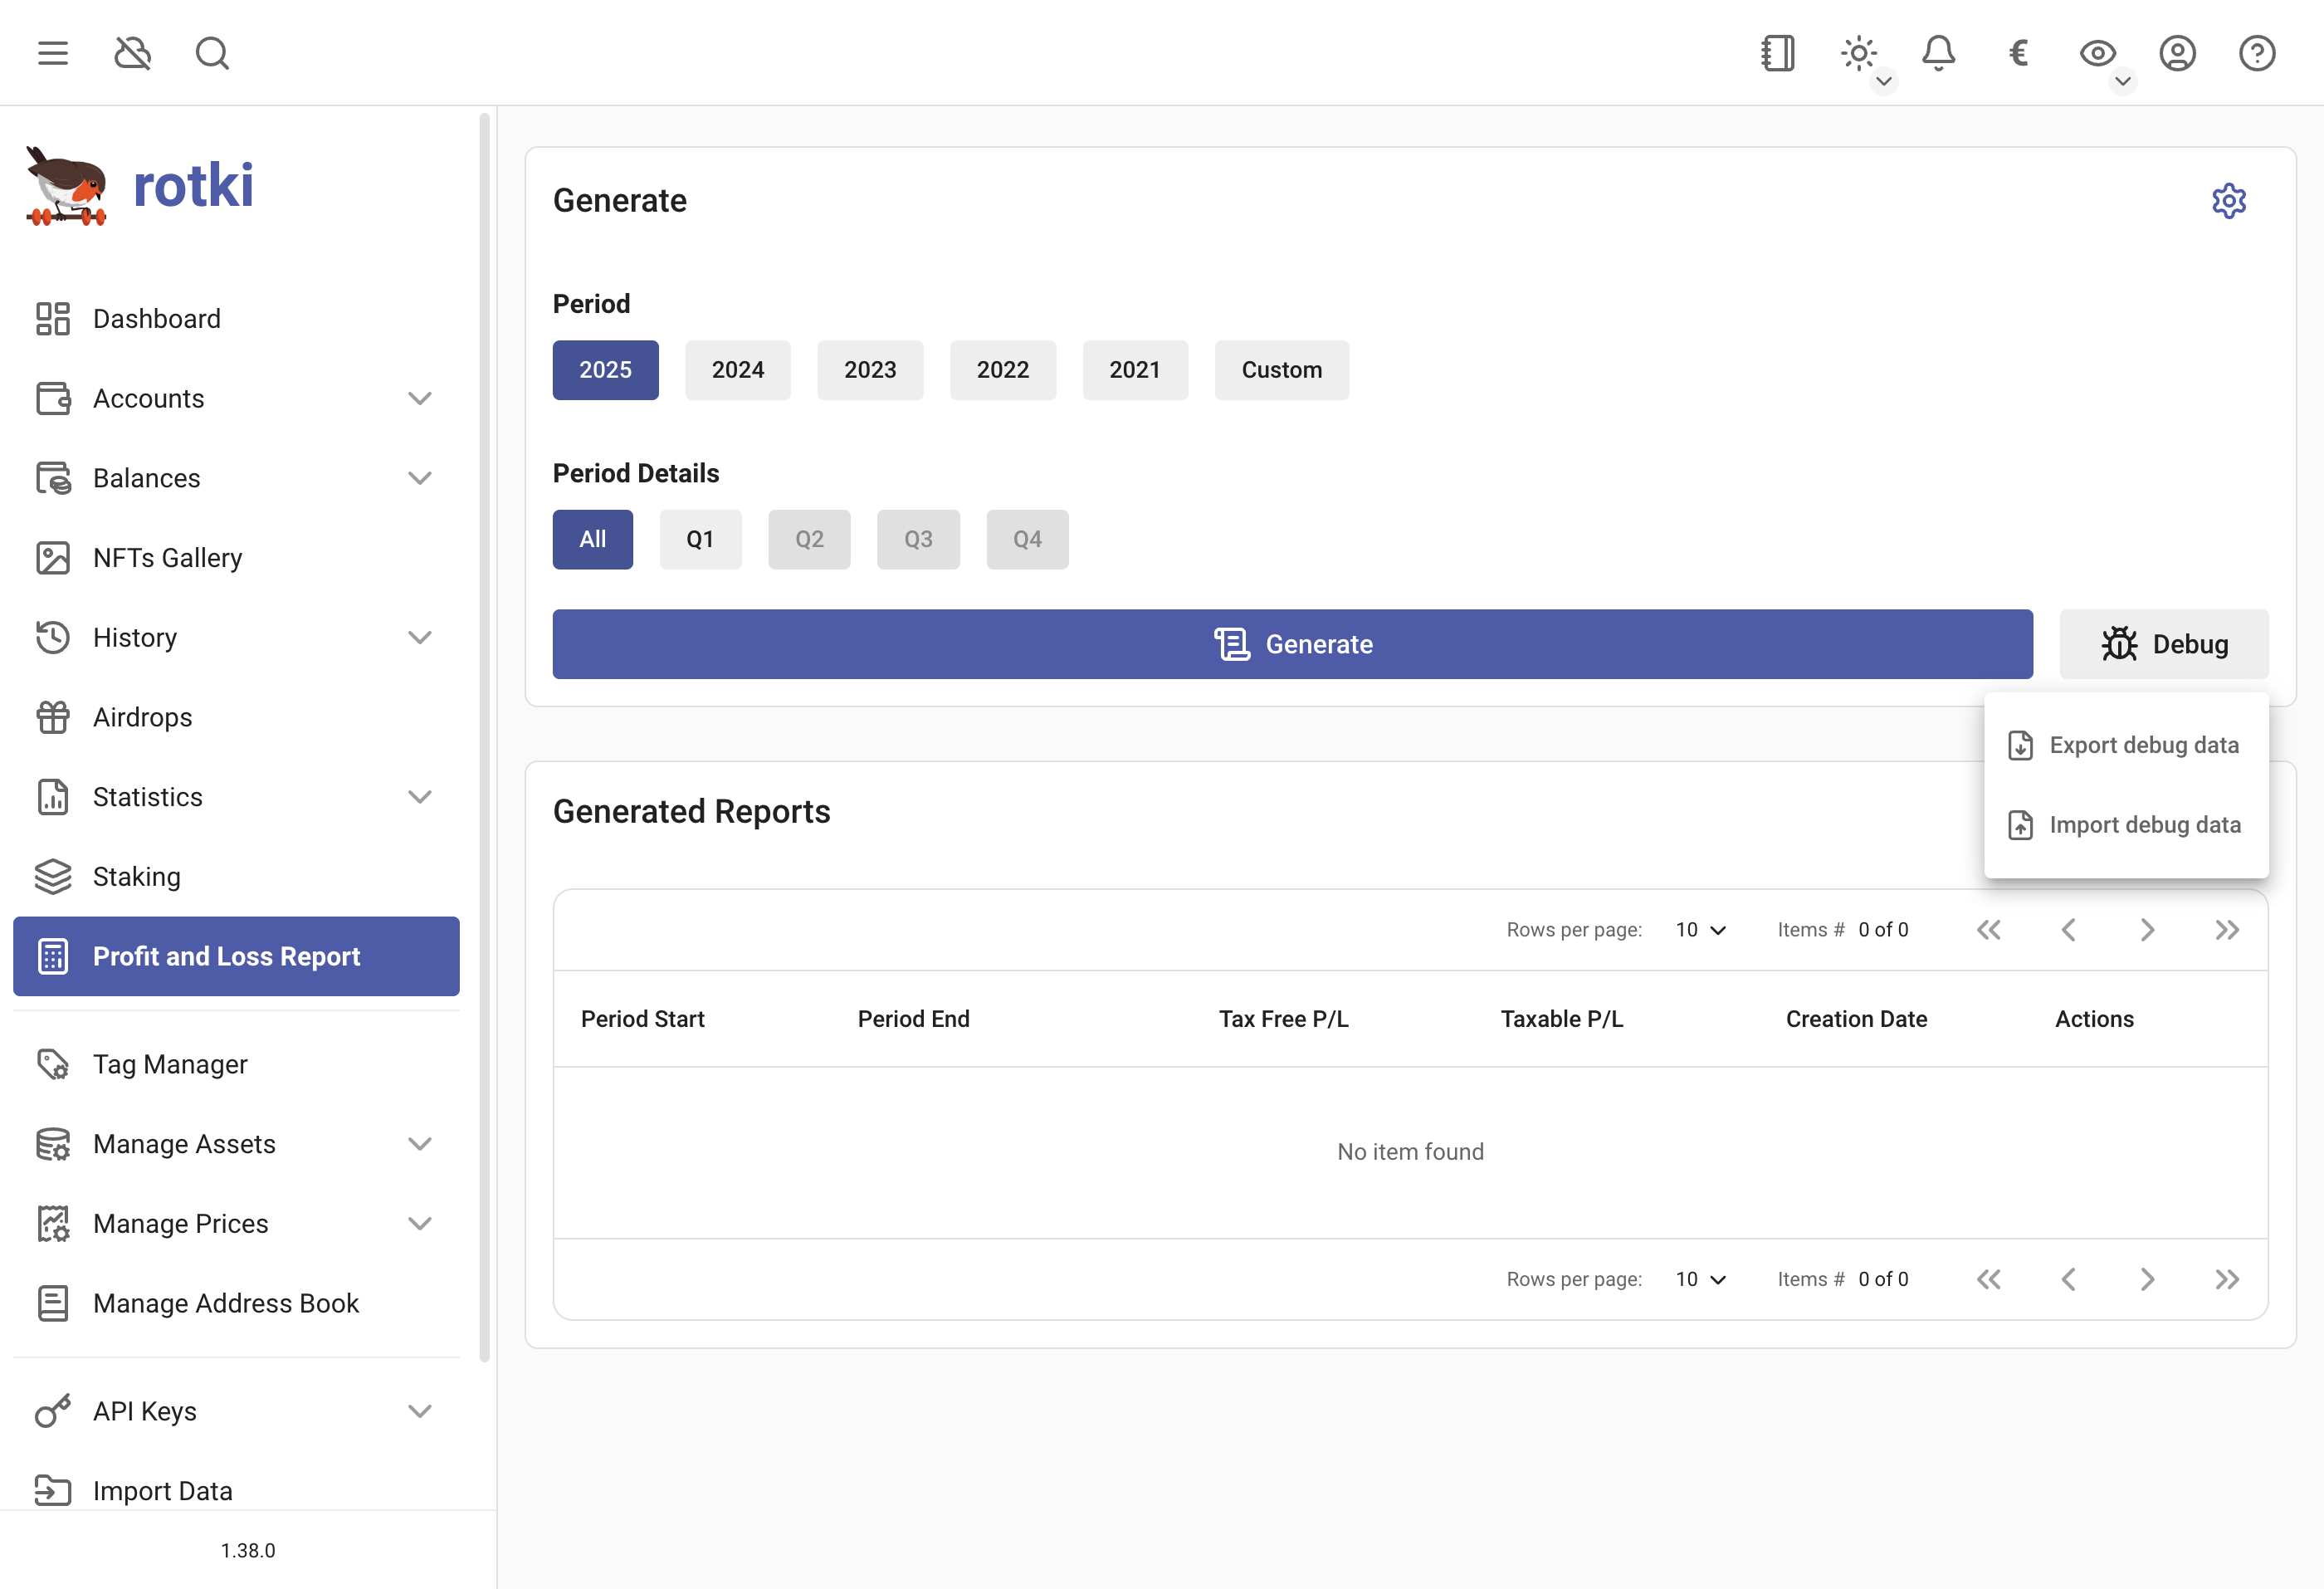Select the 2023 period button
2324x1589 pixels.
(x=869, y=370)
